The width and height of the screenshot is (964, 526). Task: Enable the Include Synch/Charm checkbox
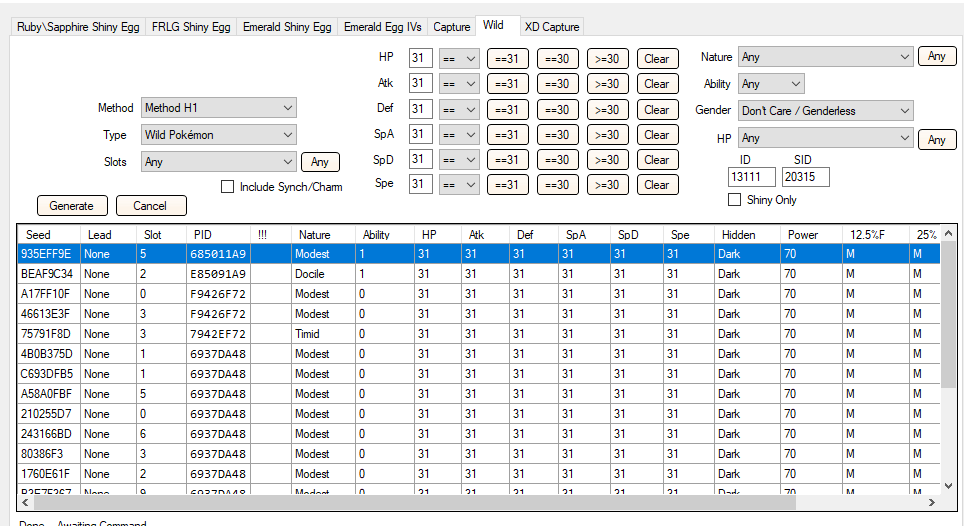227,186
